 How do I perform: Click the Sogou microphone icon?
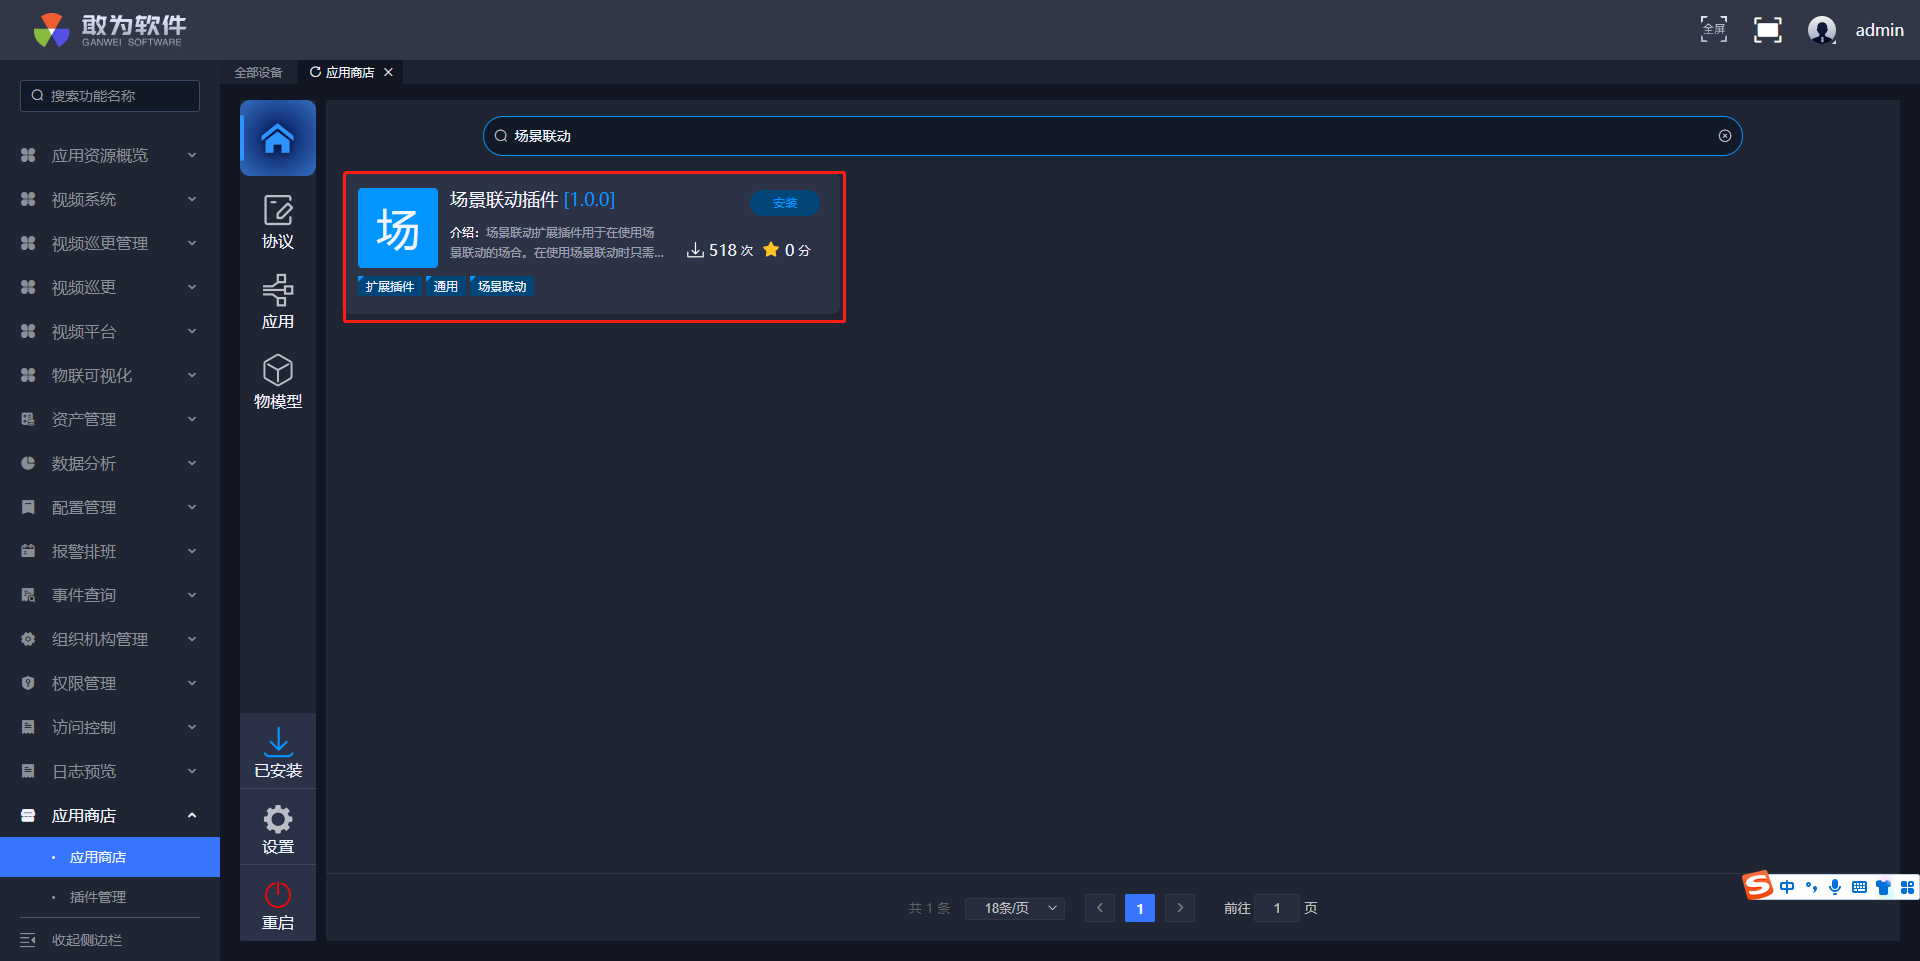tap(1835, 887)
